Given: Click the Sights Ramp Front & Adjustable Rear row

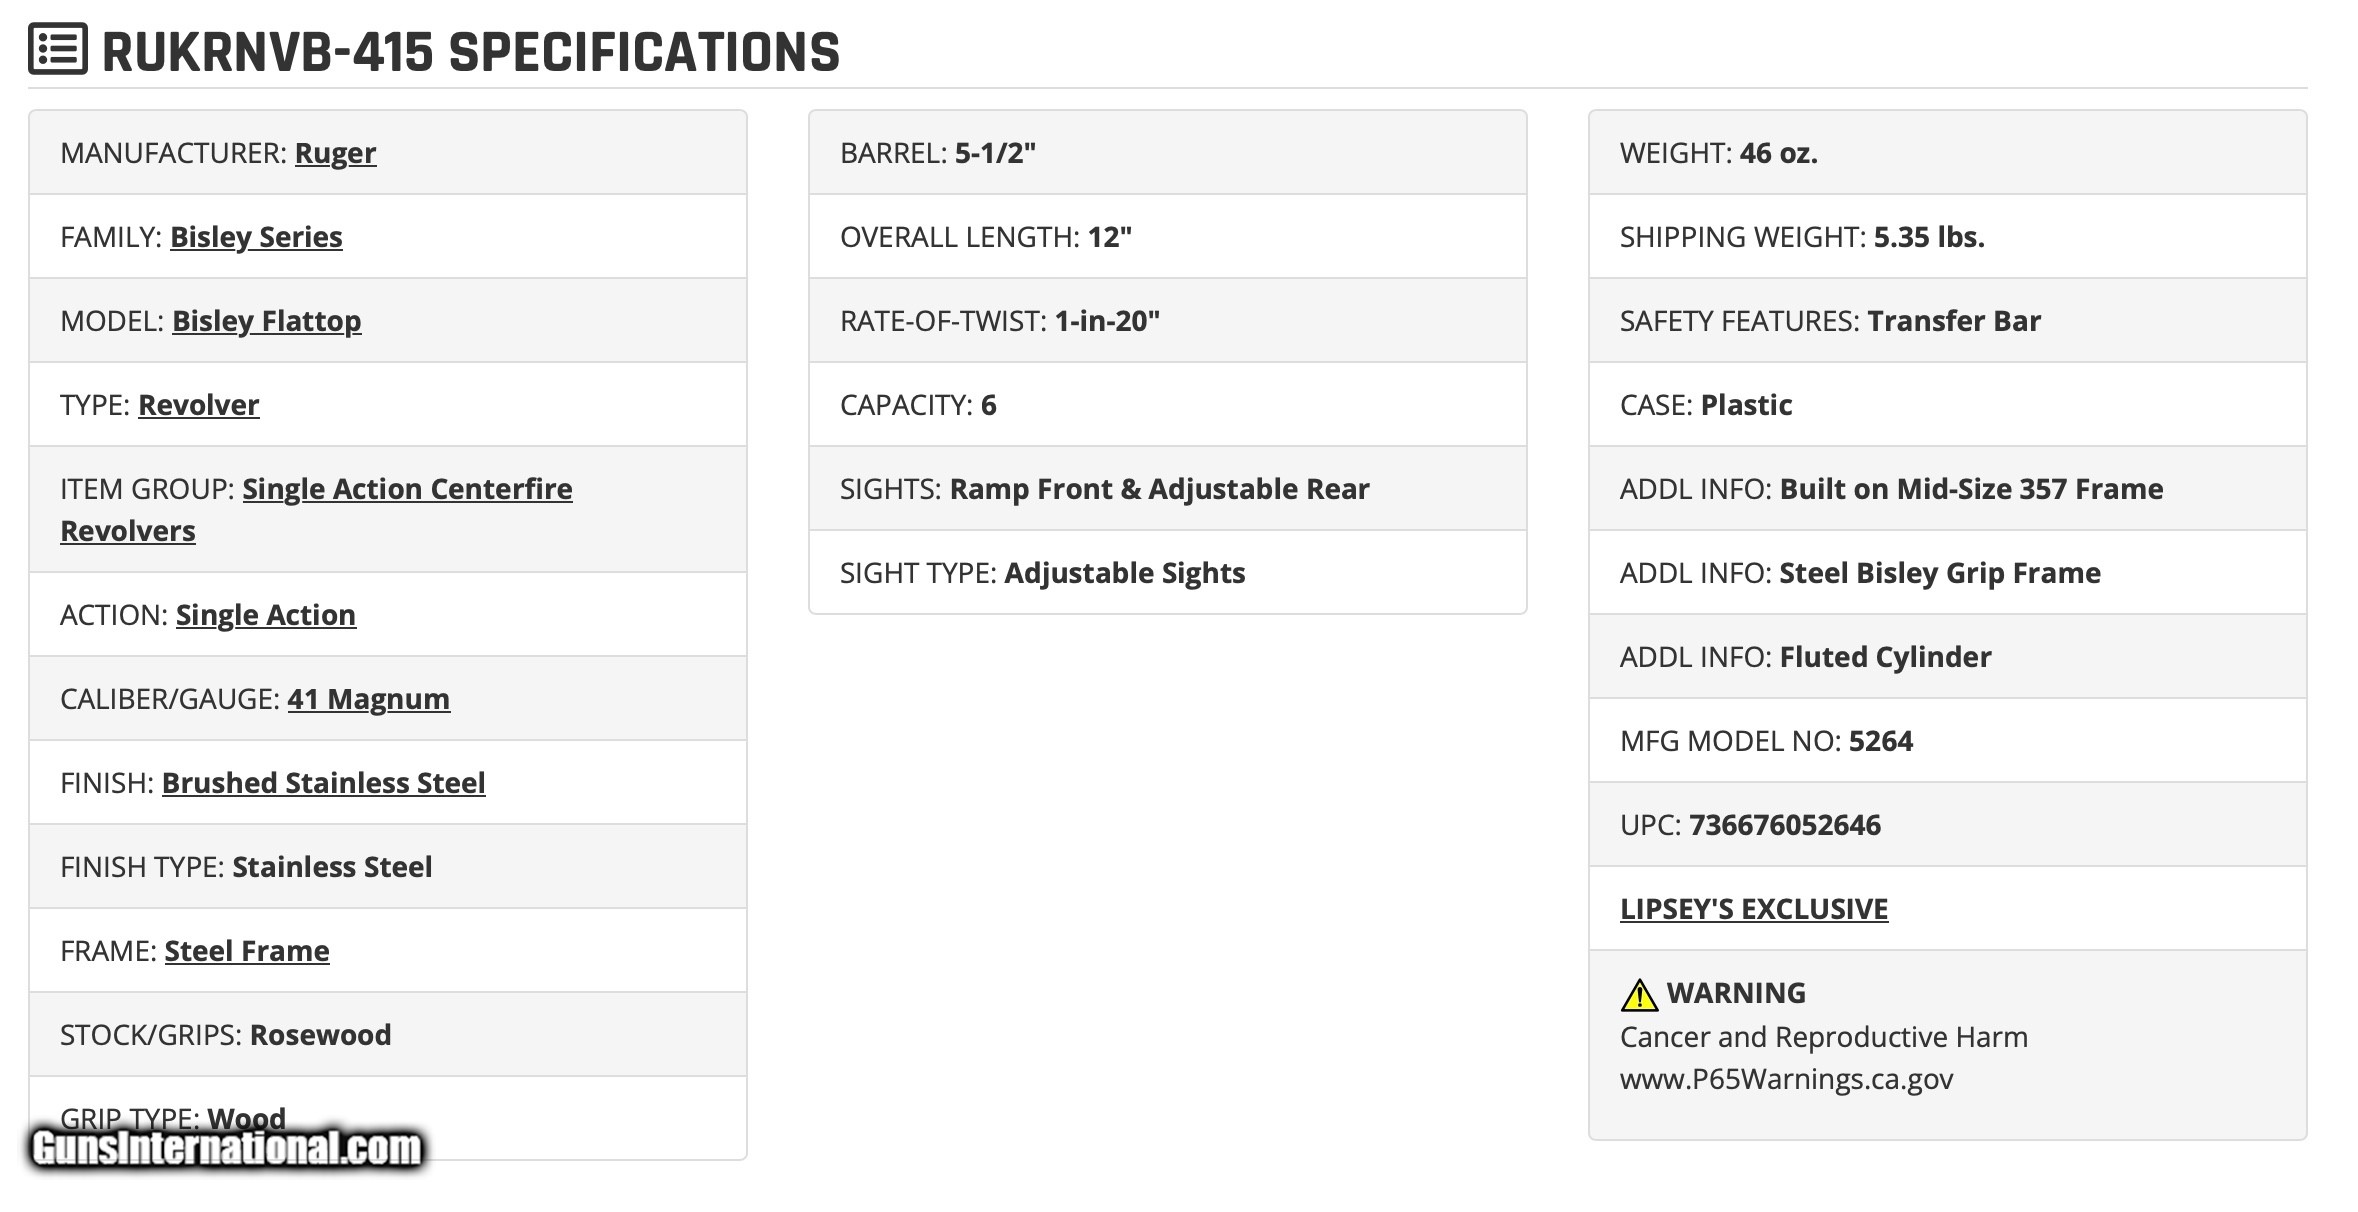Looking at the screenshot, I should click(x=1168, y=489).
